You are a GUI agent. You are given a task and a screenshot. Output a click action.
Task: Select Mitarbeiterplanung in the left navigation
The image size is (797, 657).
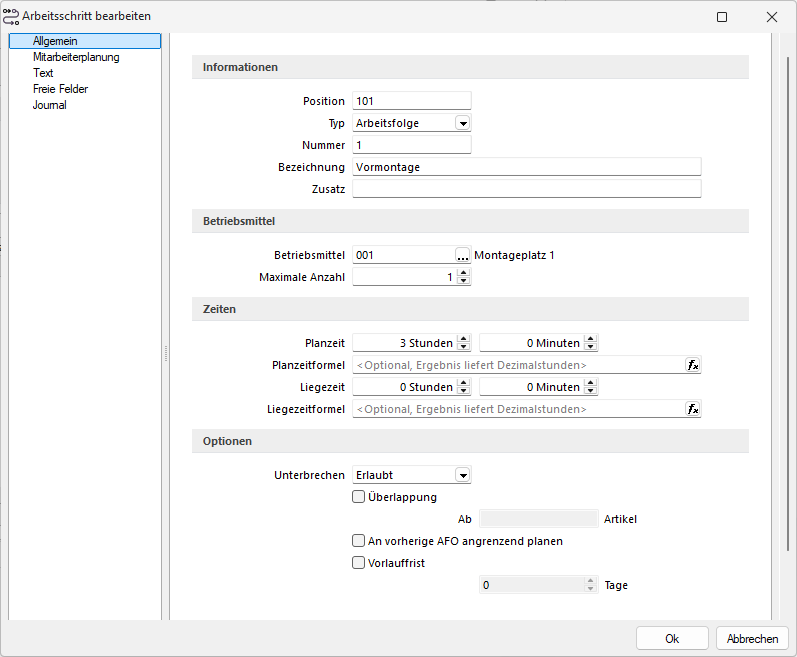click(x=76, y=57)
